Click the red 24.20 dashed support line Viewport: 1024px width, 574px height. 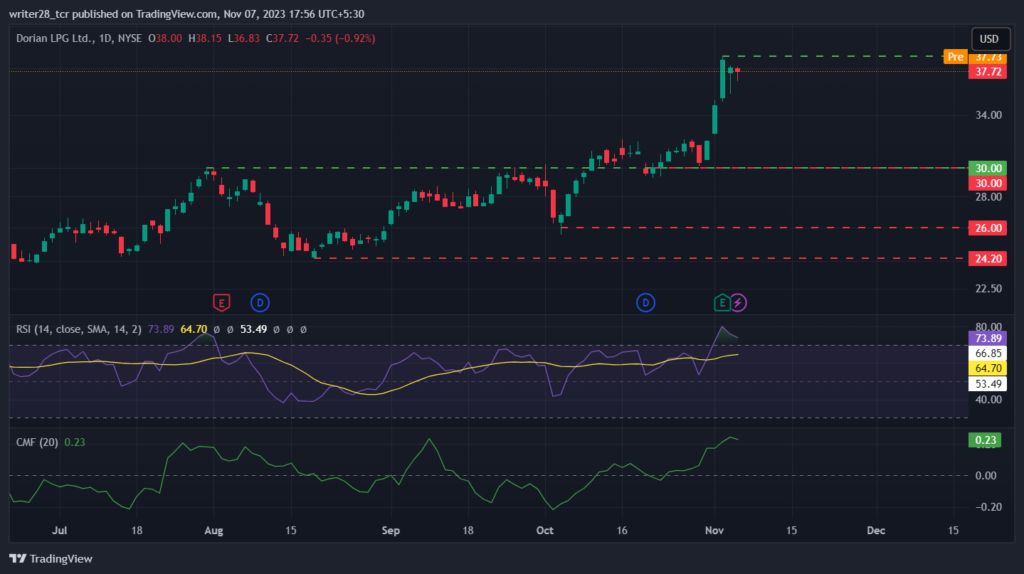tap(640, 259)
